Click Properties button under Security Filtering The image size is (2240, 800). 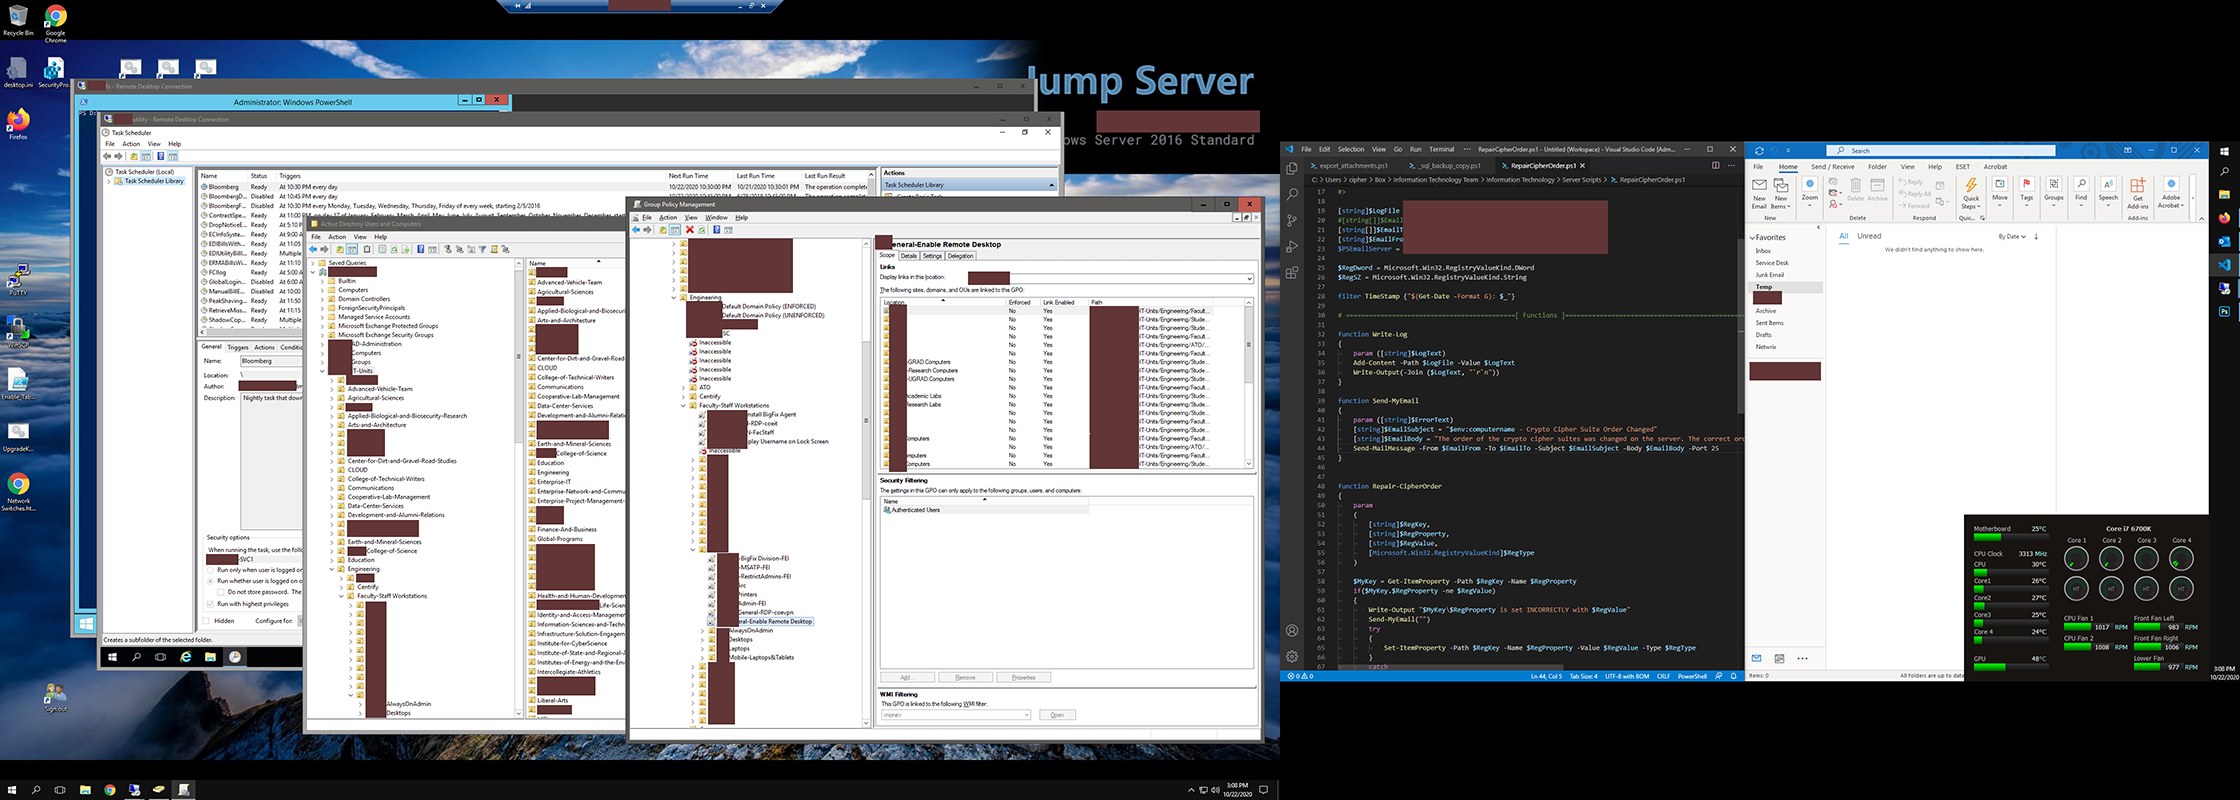point(1023,677)
